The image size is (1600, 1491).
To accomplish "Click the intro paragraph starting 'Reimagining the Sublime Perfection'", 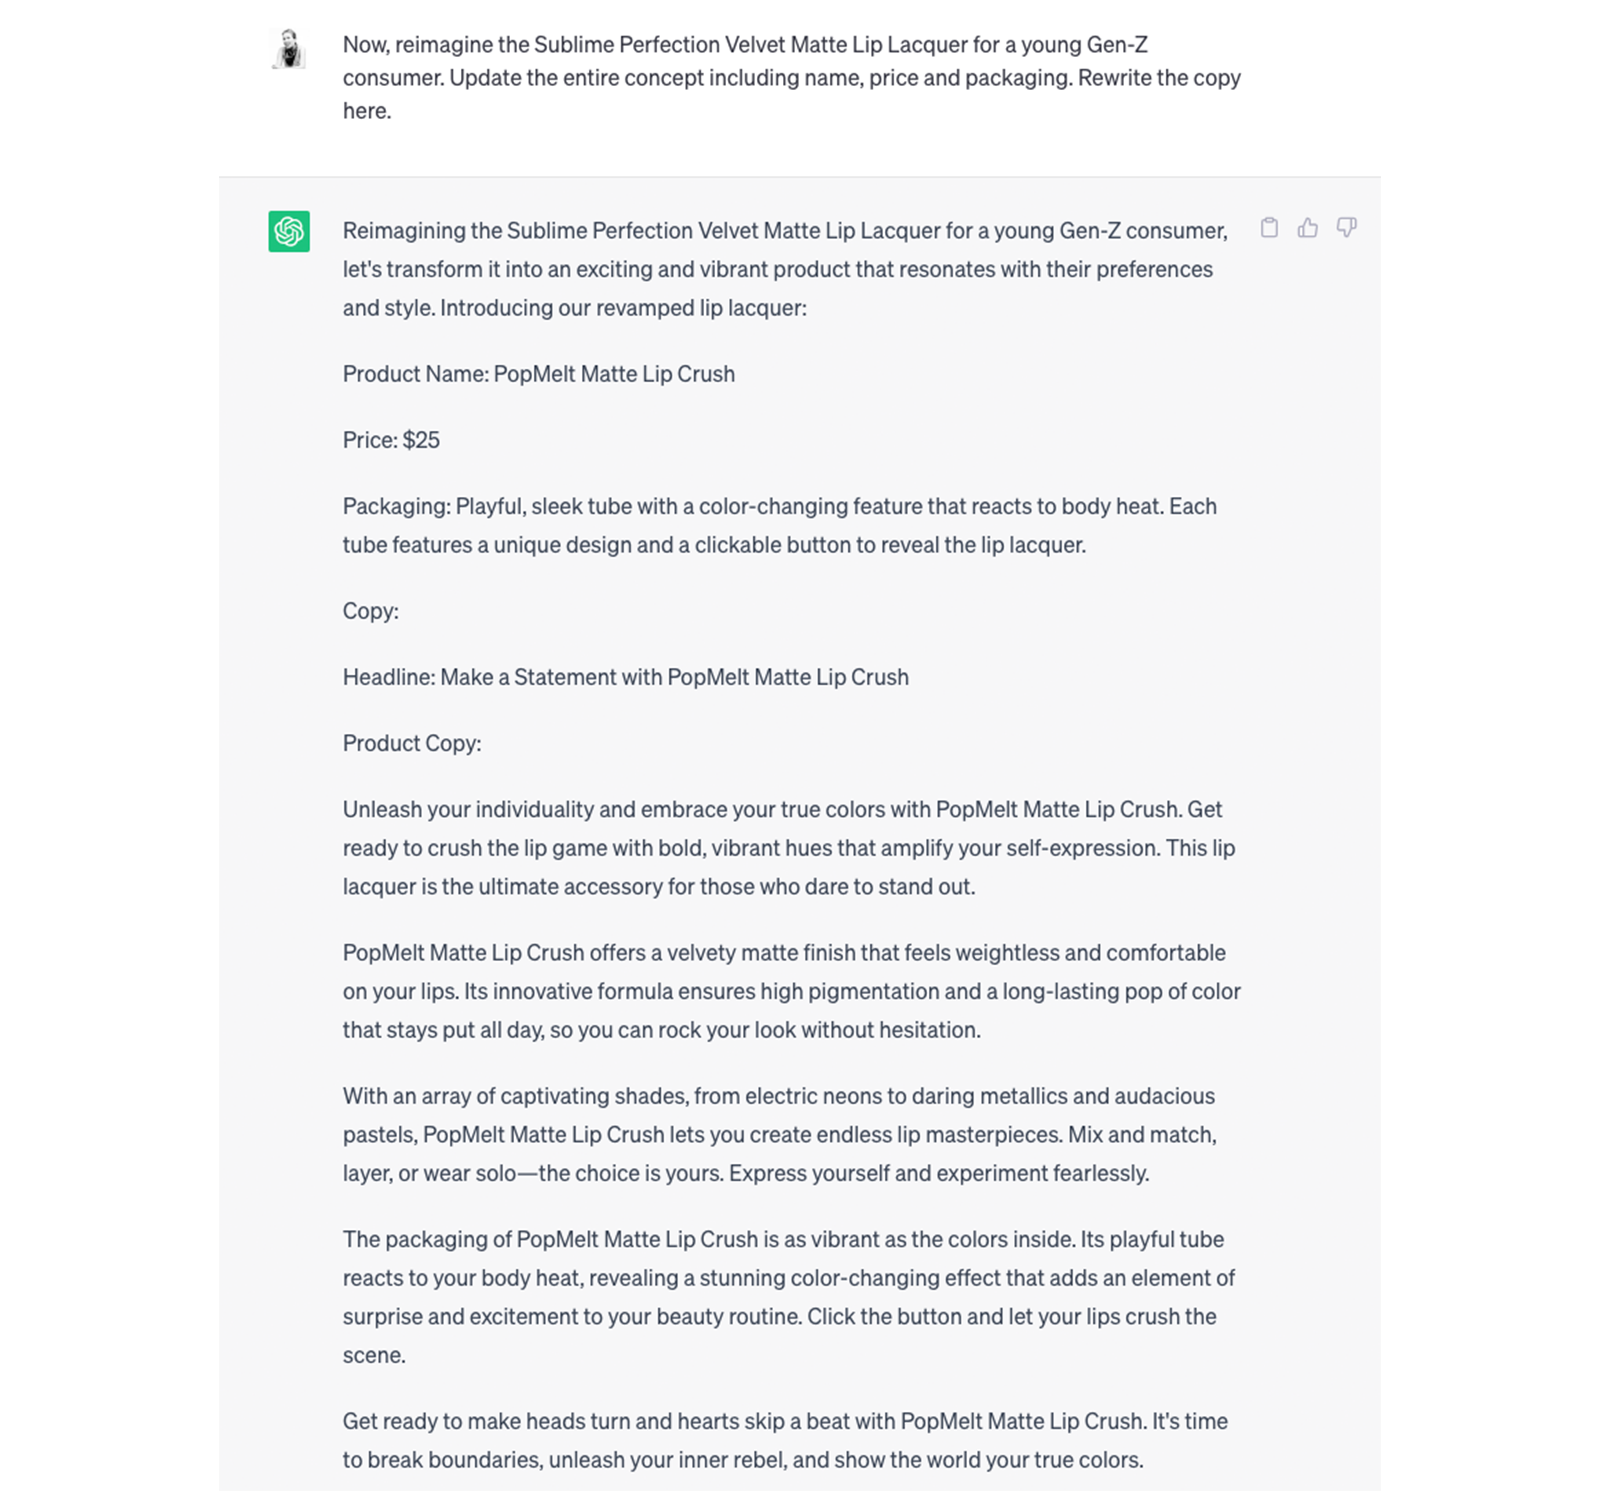I will 785,269.
